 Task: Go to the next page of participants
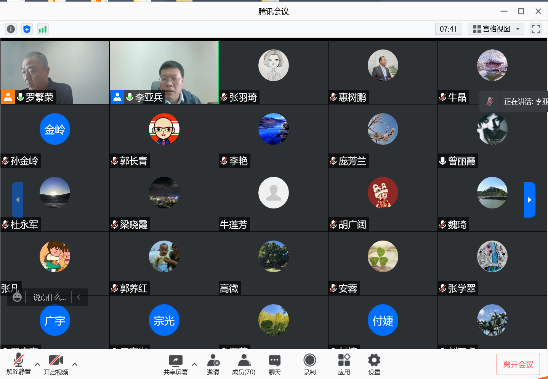[x=529, y=200]
